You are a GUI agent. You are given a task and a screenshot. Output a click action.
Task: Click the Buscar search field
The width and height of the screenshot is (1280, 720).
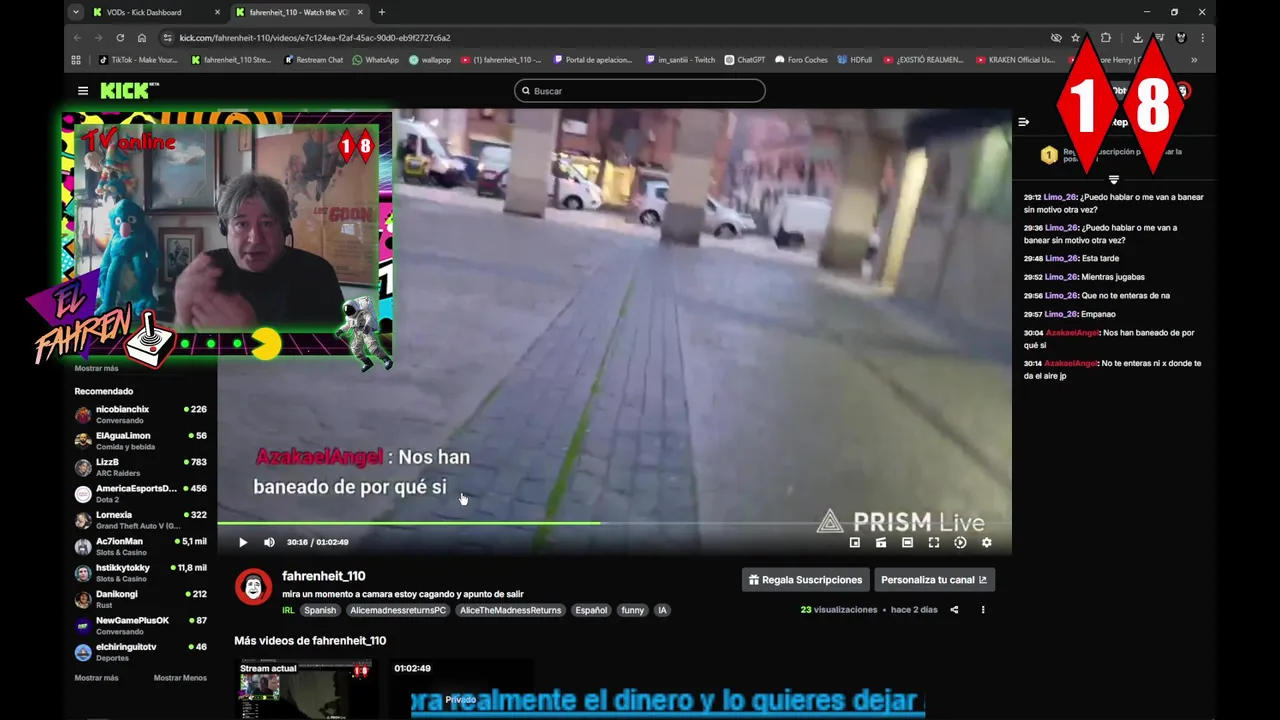pyautogui.click(x=640, y=91)
